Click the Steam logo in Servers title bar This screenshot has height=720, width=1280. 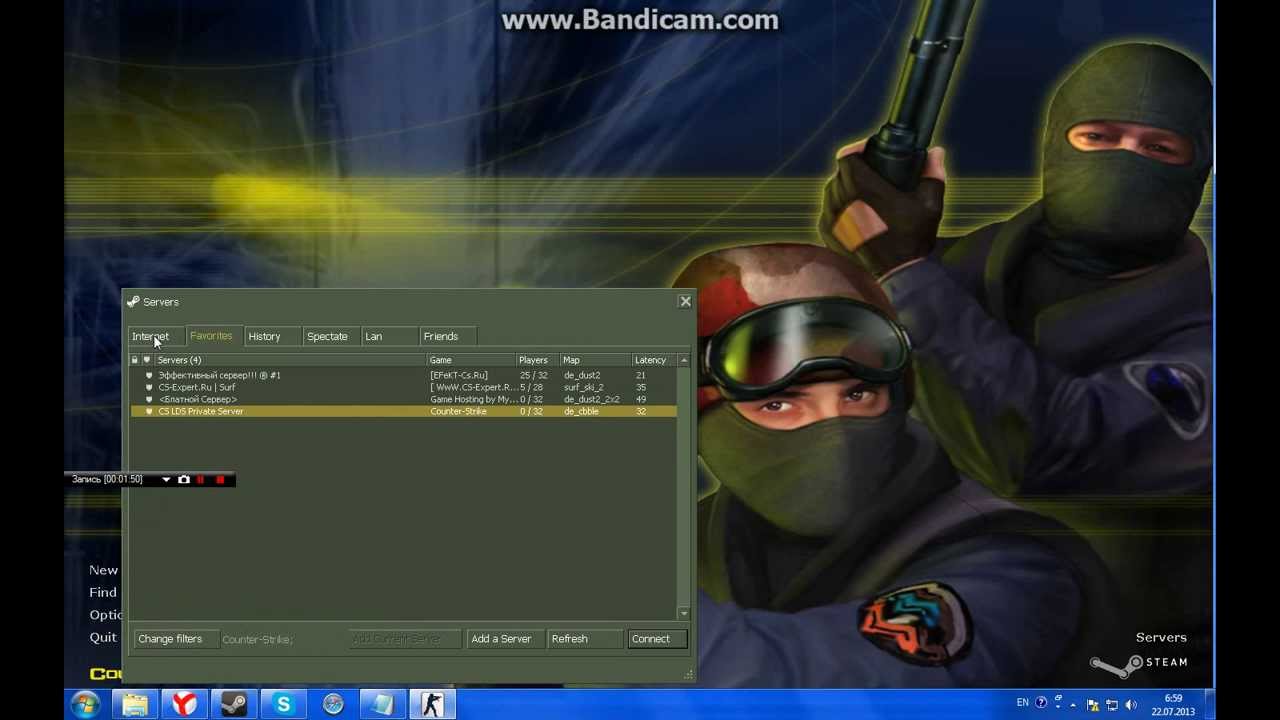coord(133,301)
